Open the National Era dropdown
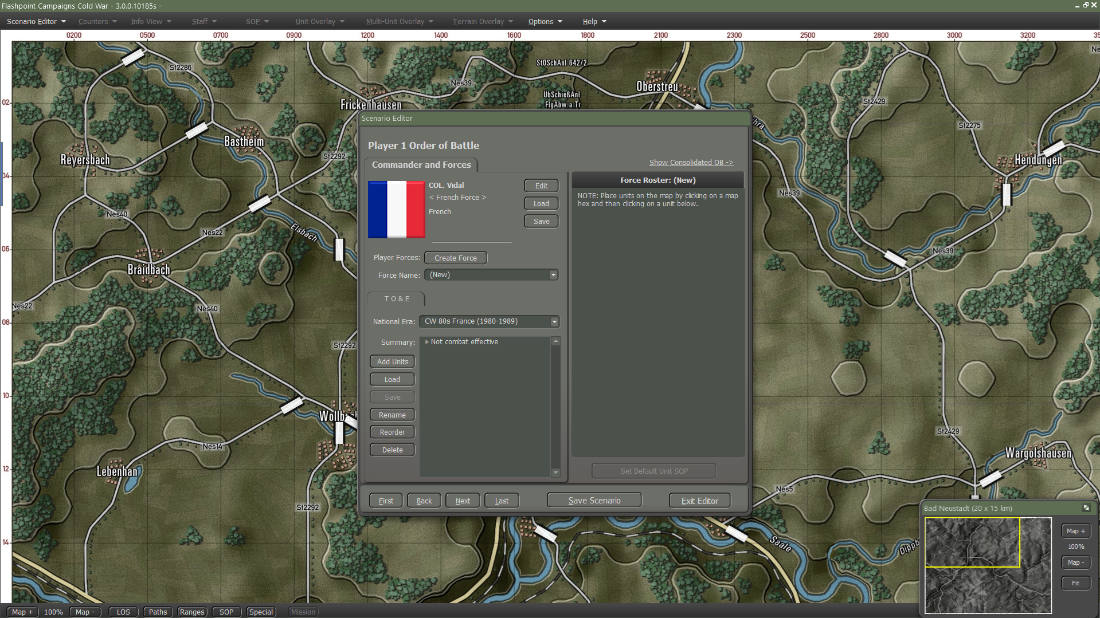 pos(489,321)
